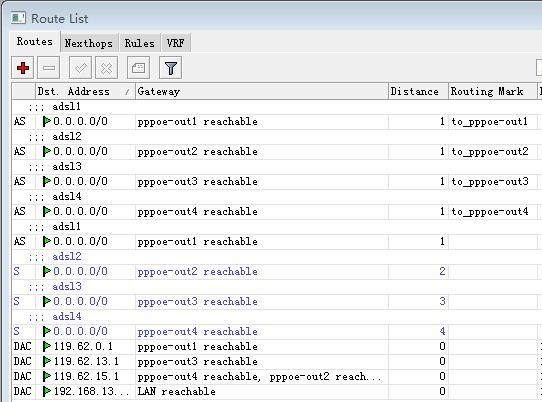Select the static pppoe-out2 route with distance 2

pos(277,271)
